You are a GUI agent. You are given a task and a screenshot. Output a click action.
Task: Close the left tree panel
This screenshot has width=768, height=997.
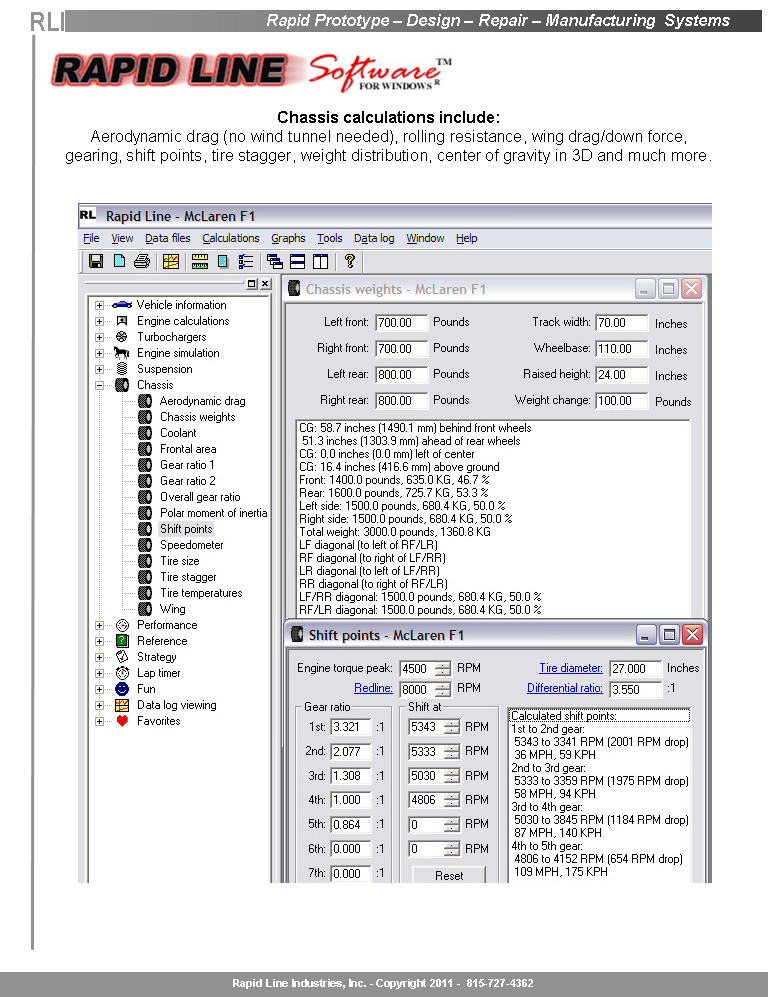[265, 284]
